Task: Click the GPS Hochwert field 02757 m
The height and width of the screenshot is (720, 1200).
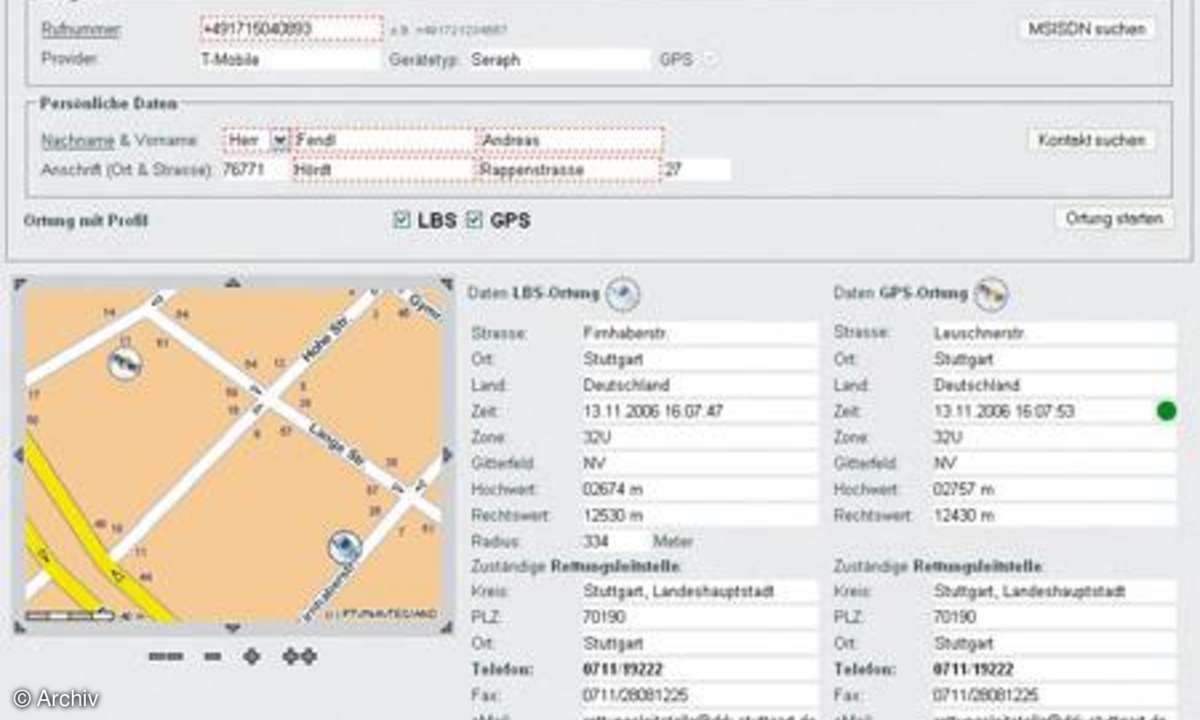Action: click(x=1054, y=489)
